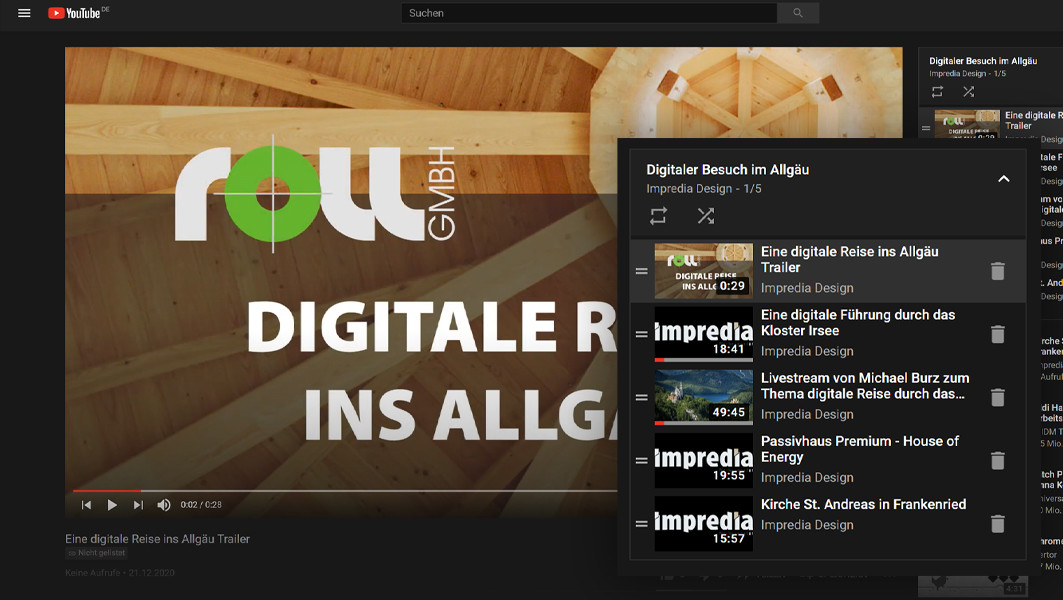Go to the previous video
The image size is (1063, 600).
pos(87,505)
